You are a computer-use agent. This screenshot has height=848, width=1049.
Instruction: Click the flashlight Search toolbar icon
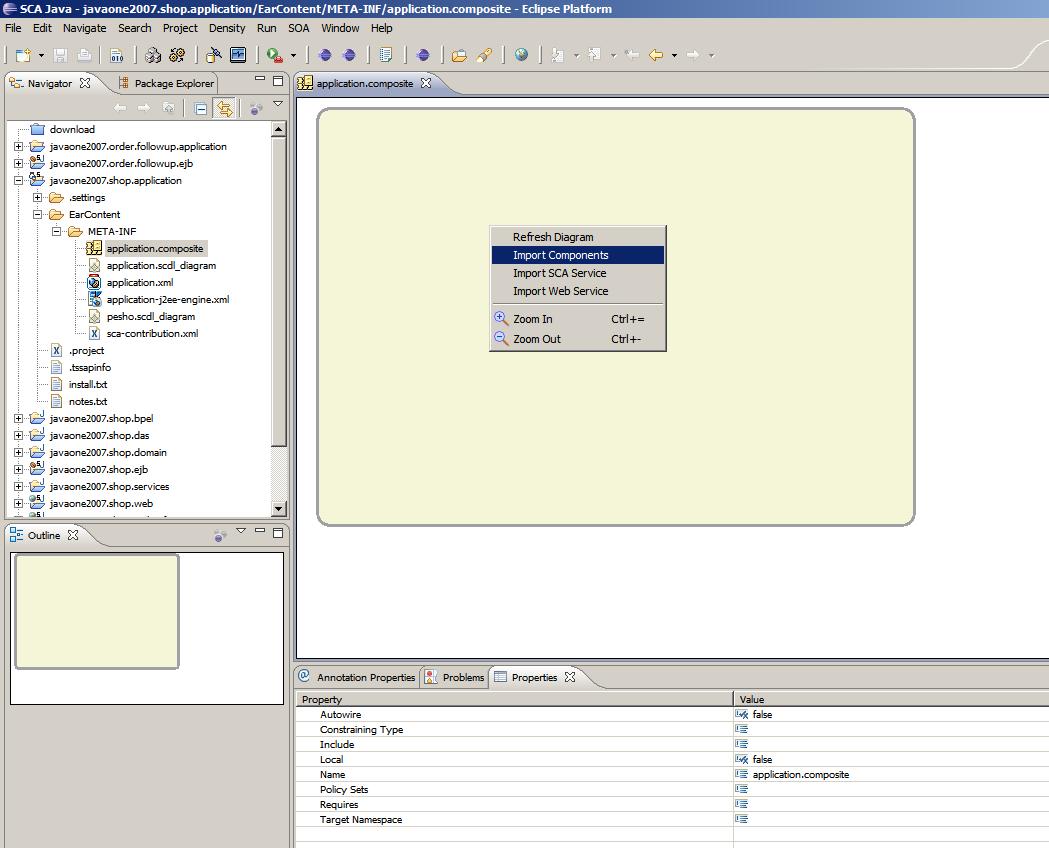pos(484,55)
